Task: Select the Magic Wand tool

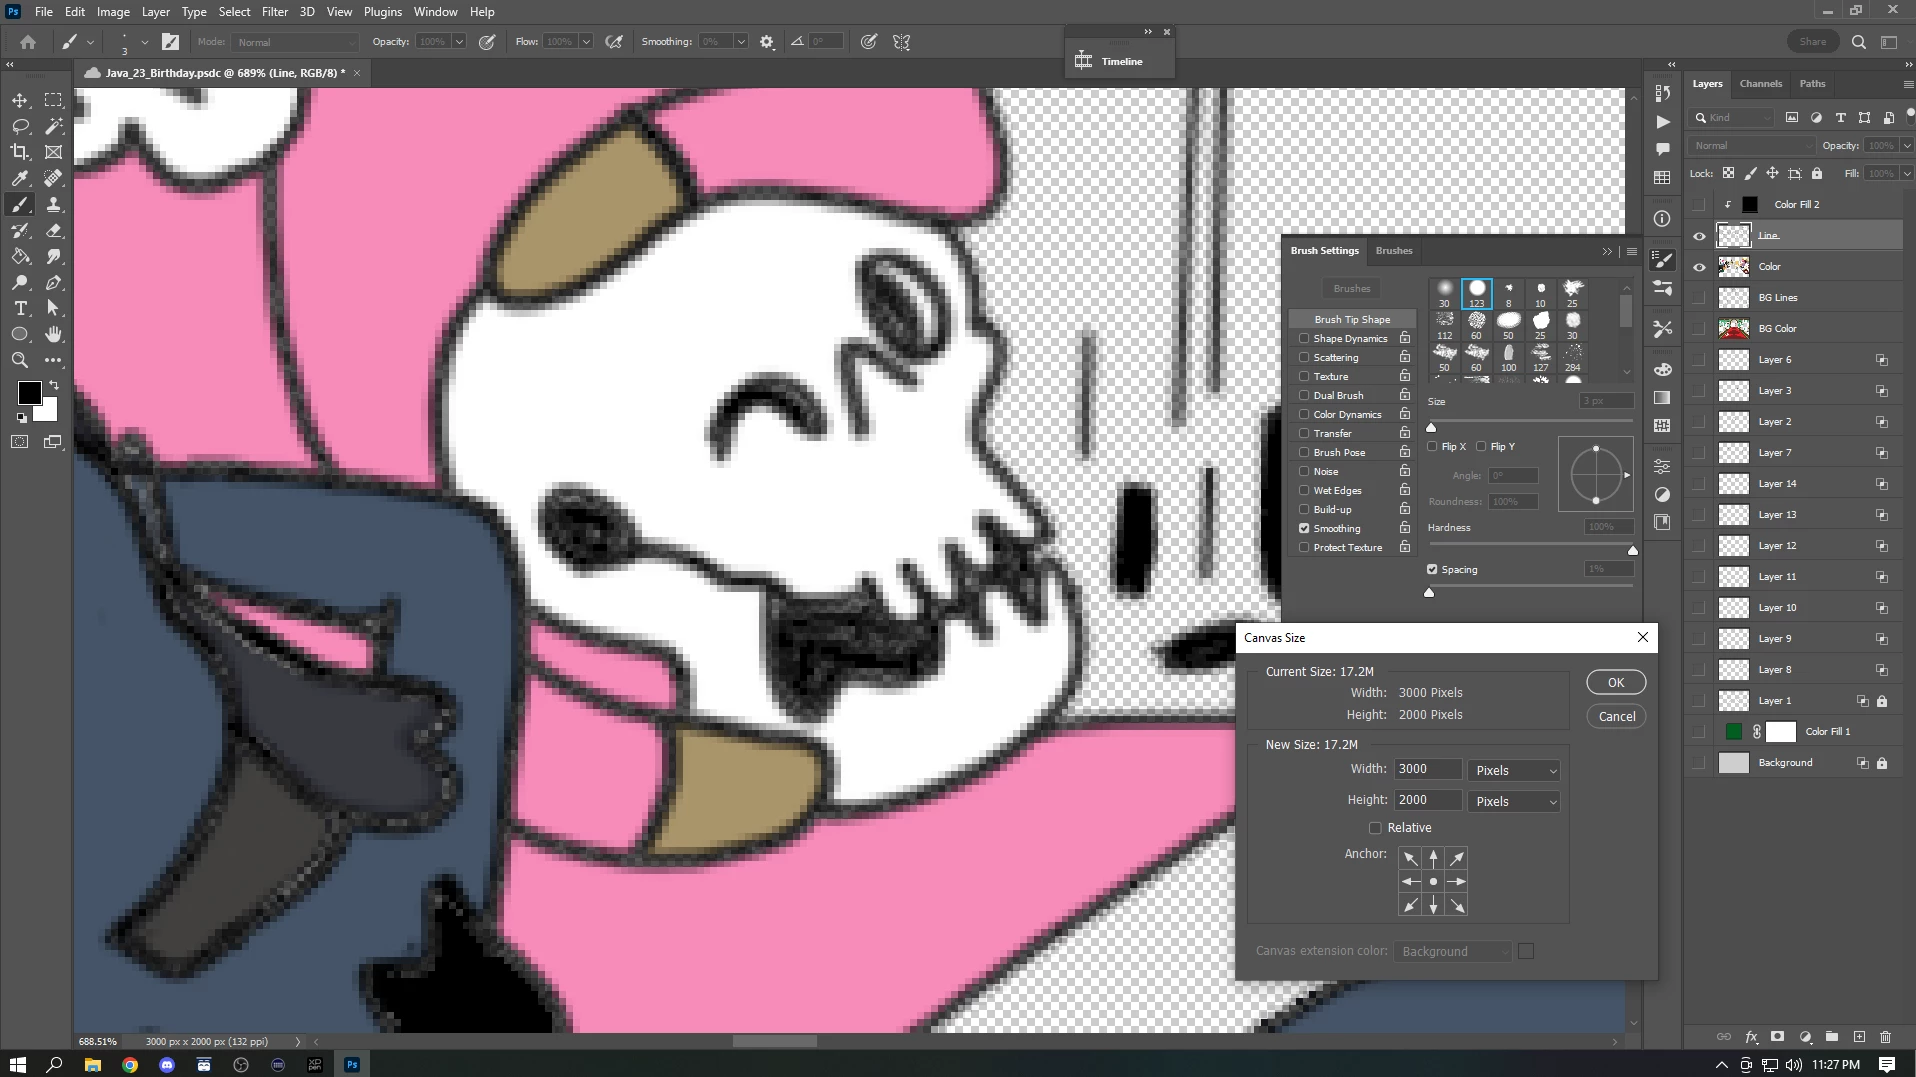Action: [x=54, y=126]
